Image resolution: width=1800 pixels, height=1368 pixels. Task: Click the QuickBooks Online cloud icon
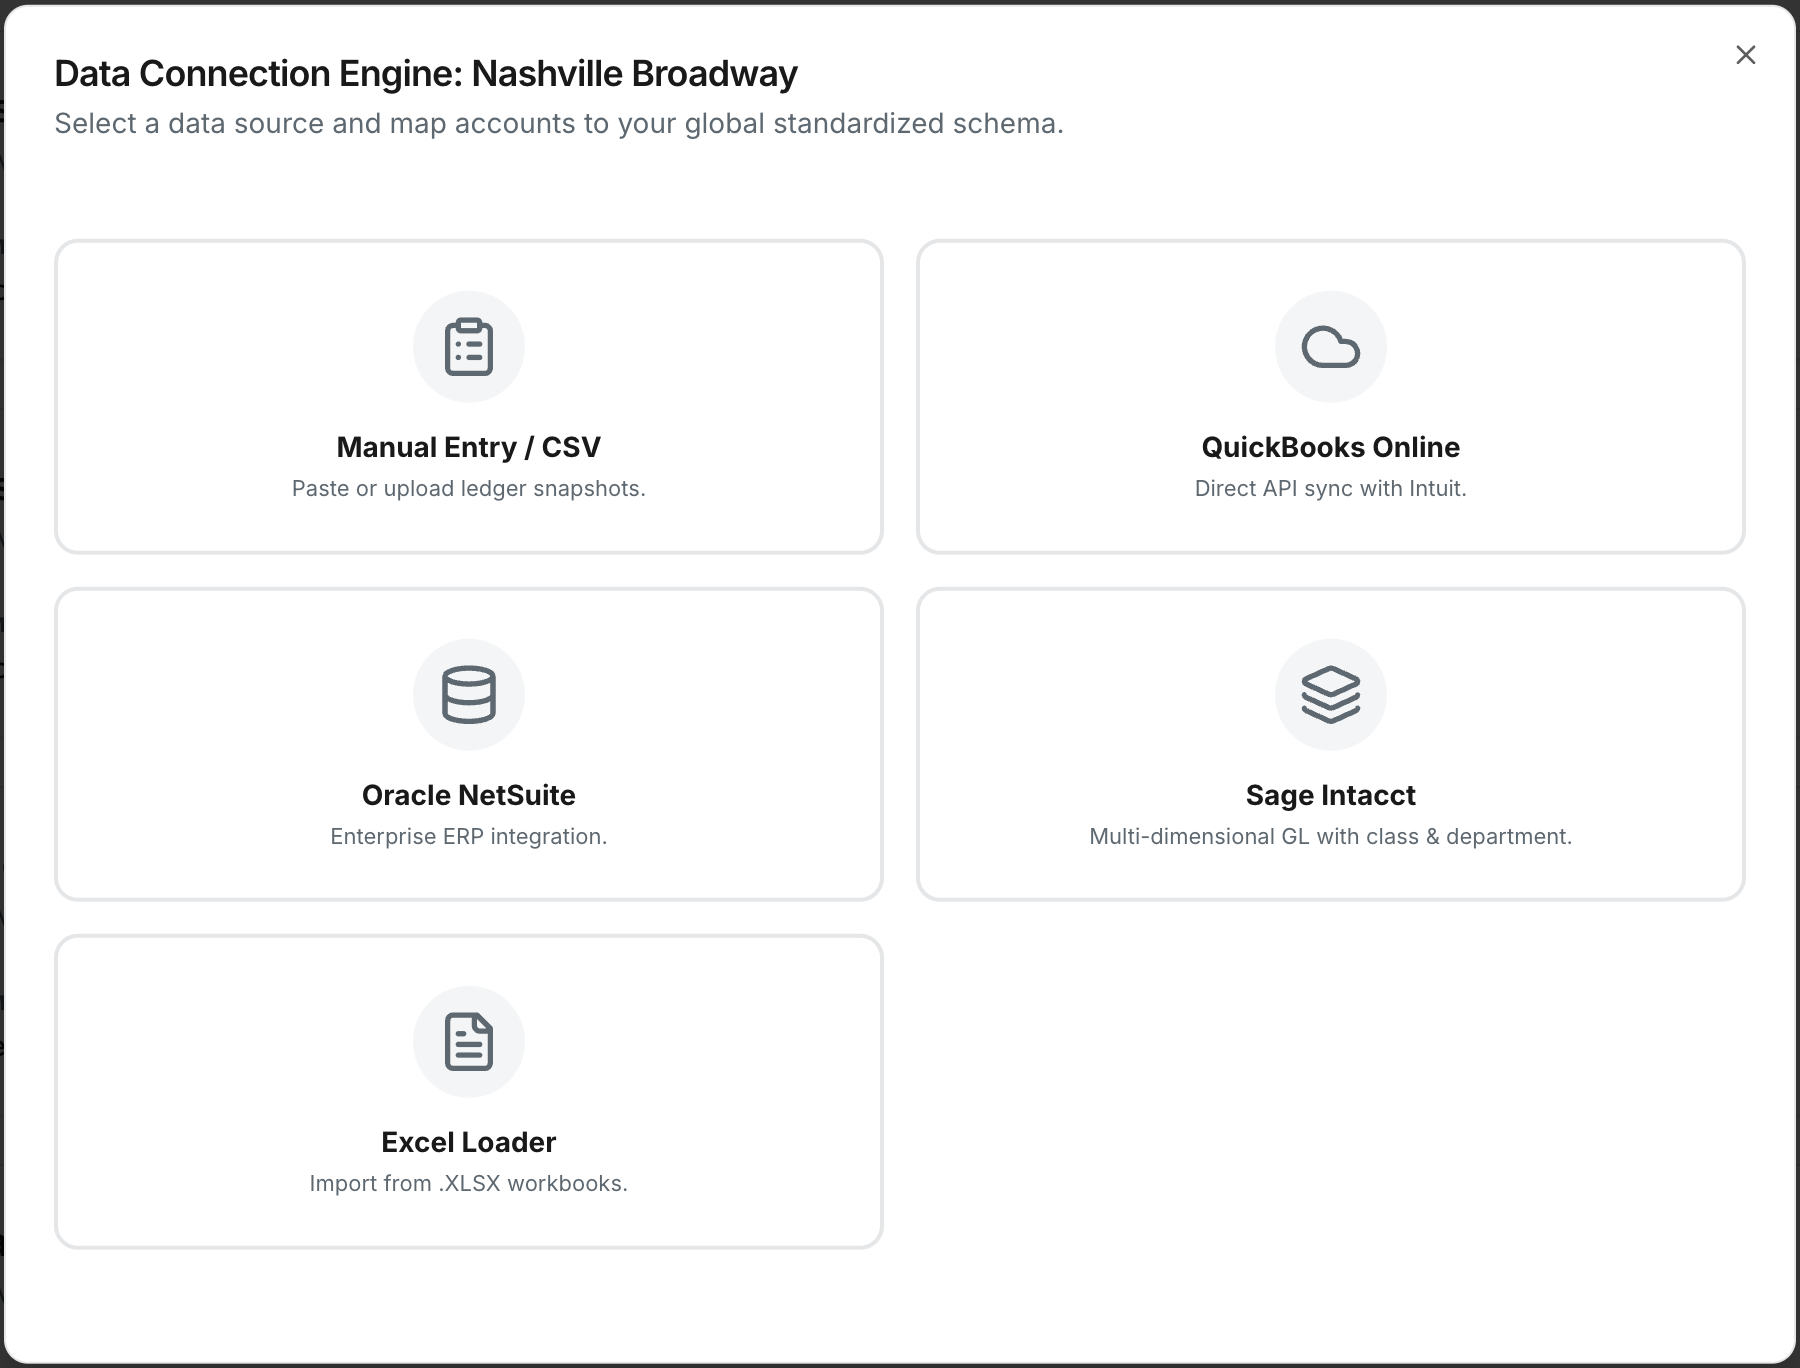[x=1330, y=346]
